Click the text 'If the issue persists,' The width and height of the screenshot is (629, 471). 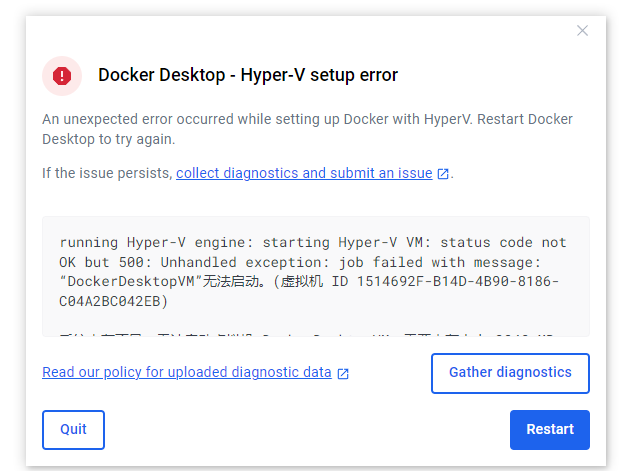pyautogui.click(x=107, y=173)
